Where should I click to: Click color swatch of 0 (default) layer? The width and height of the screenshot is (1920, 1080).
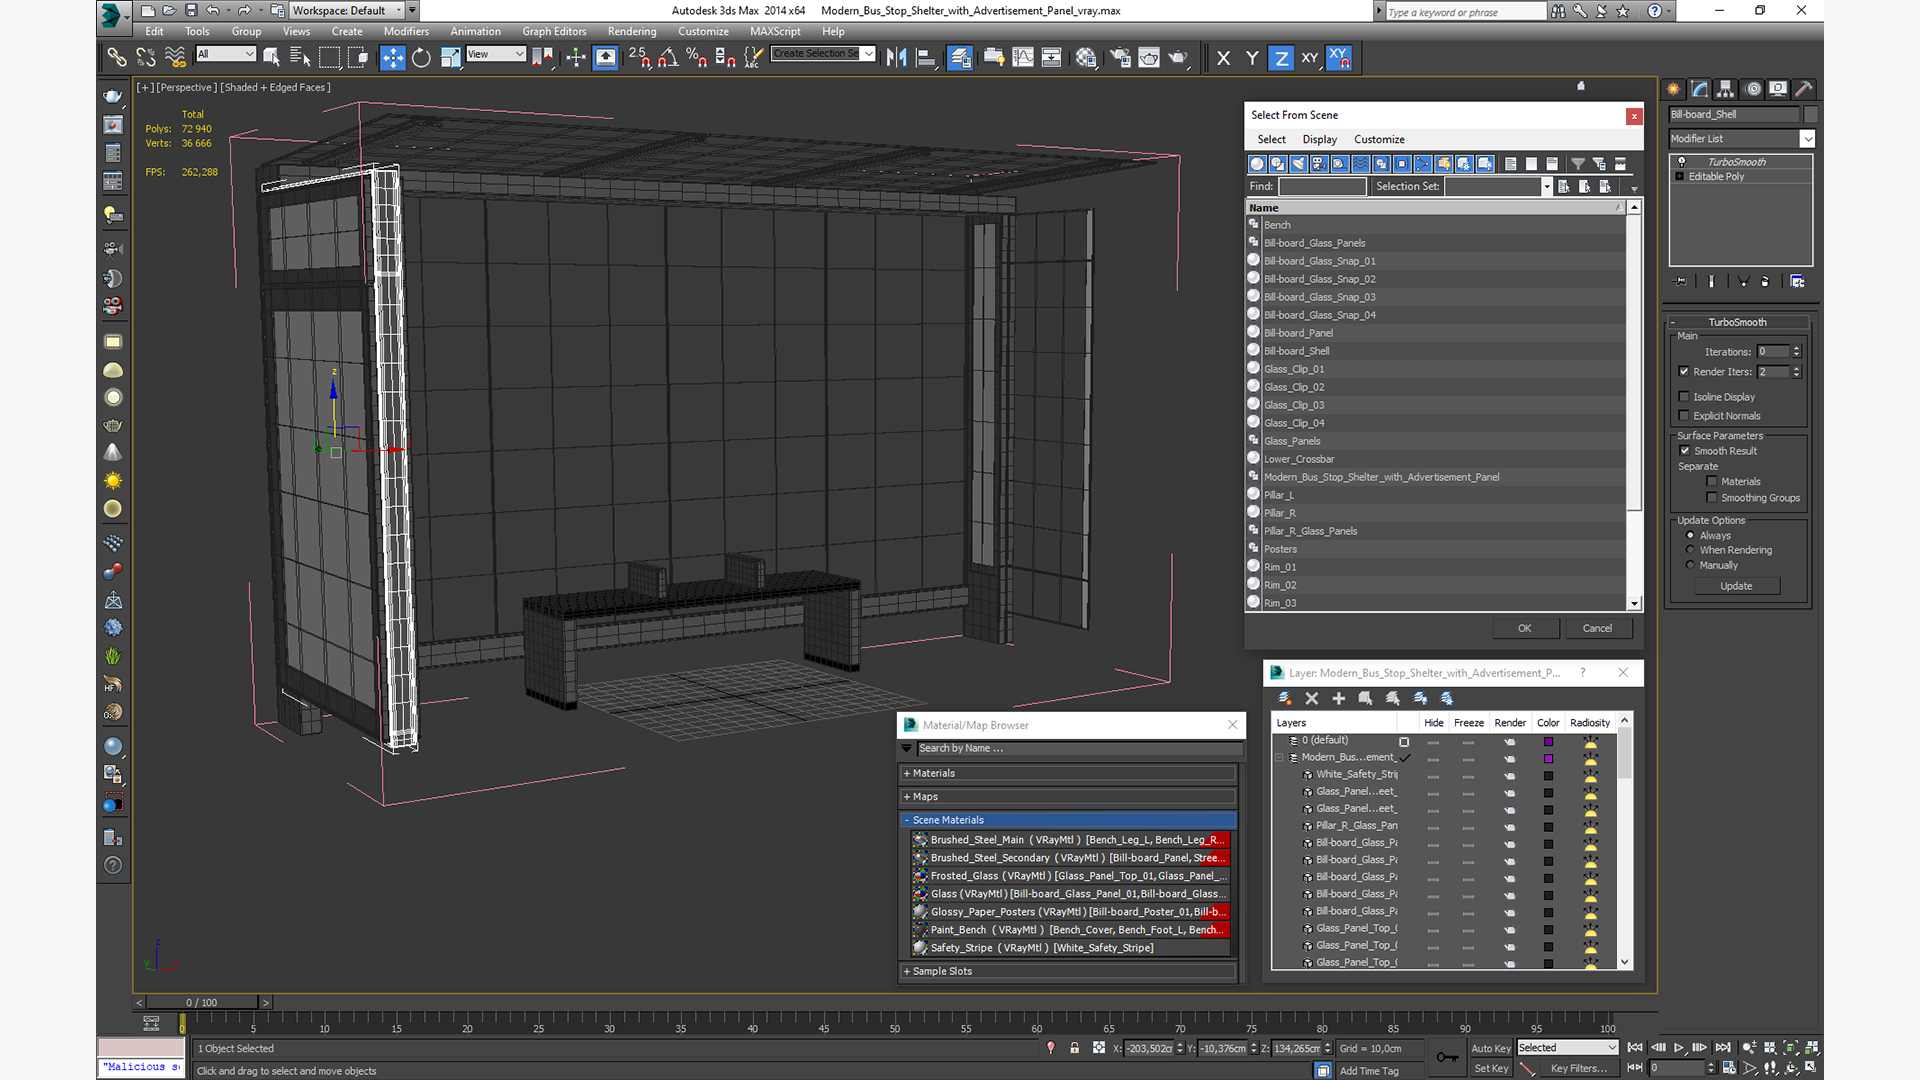pyautogui.click(x=1548, y=741)
